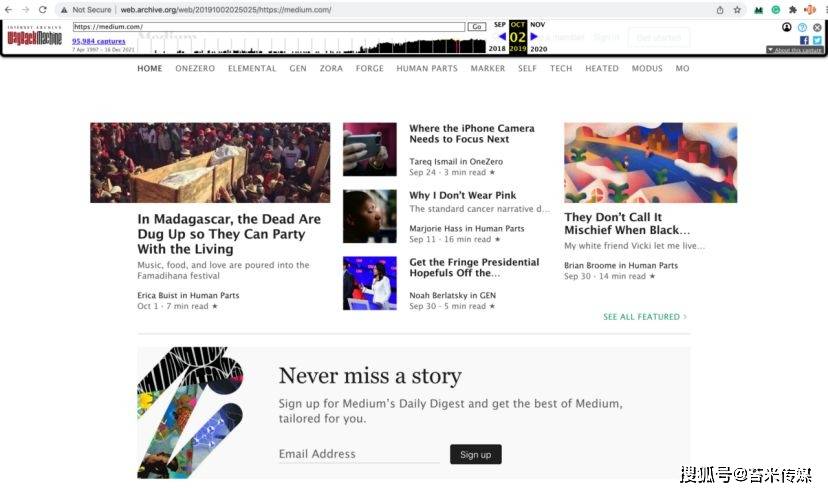The width and height of the screenshot is (828, 492).
Task: Select the HOME tab
Action: pyautogui.click(x=149, y=69)
